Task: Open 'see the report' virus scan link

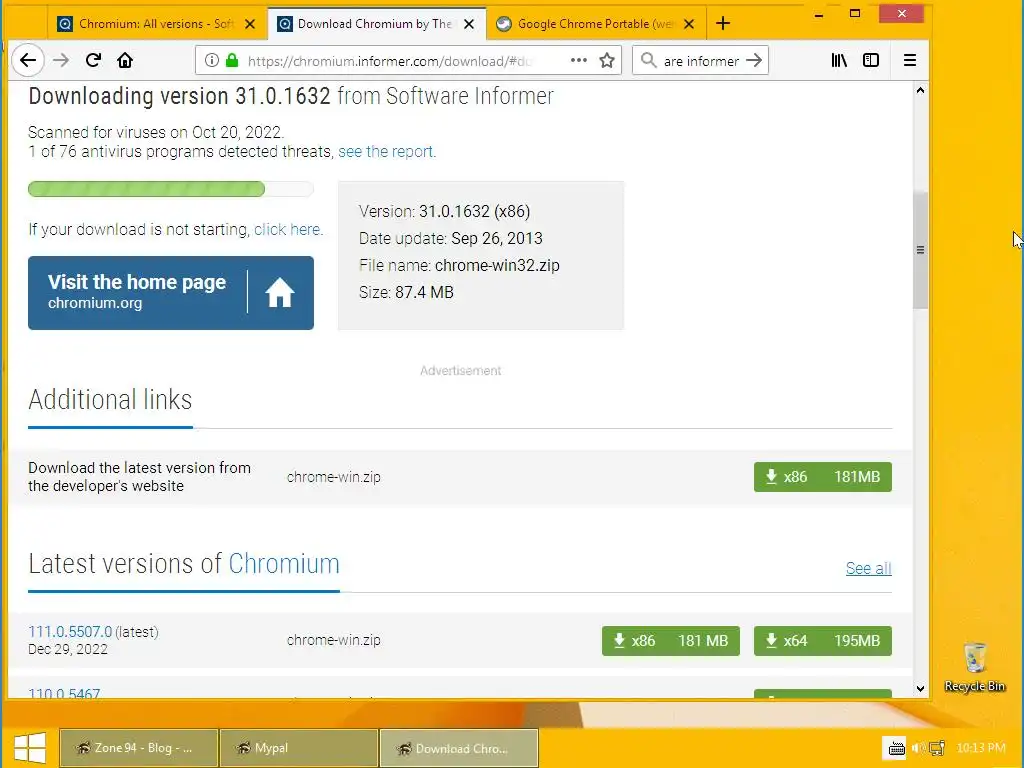Action: click(x=387, y=152)
